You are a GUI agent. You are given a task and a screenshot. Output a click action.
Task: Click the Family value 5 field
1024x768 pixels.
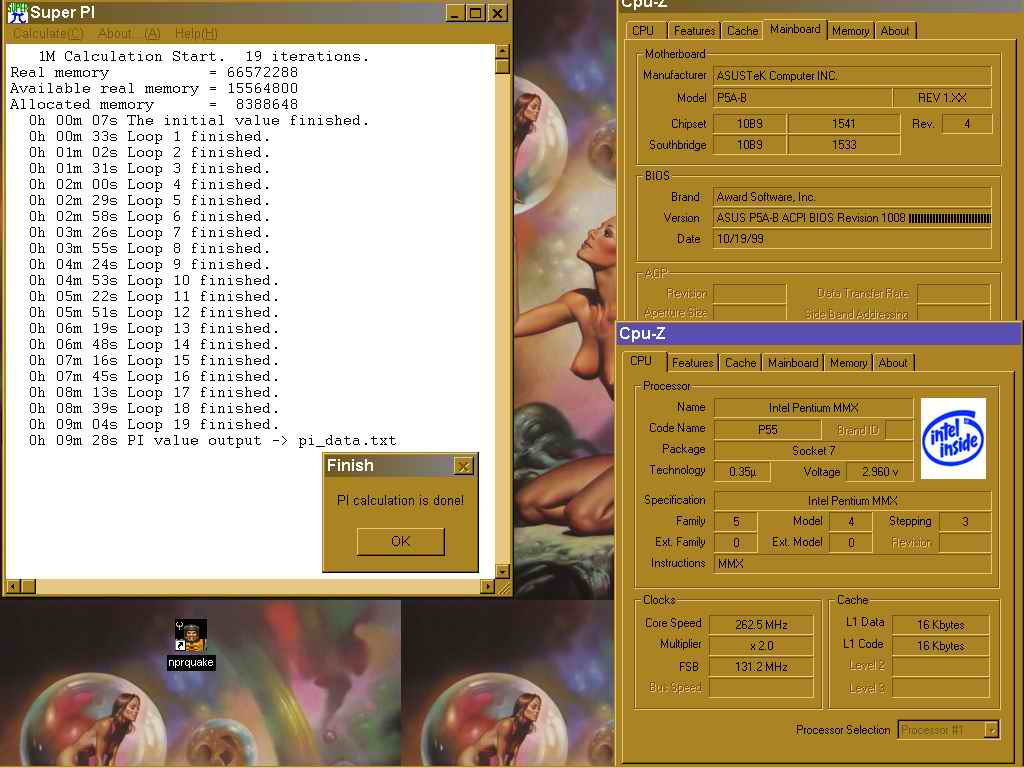[x=736, y=521]
